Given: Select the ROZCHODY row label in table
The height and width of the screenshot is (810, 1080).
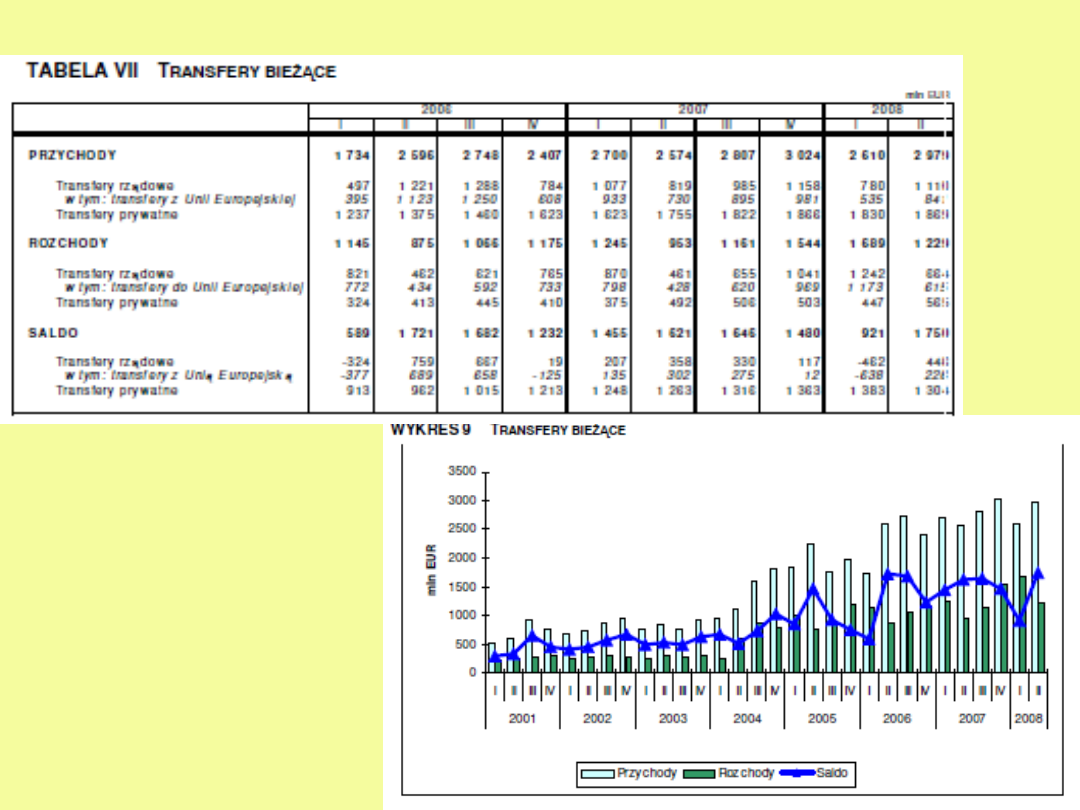Looking at the screenshot, I should point(68,243).
